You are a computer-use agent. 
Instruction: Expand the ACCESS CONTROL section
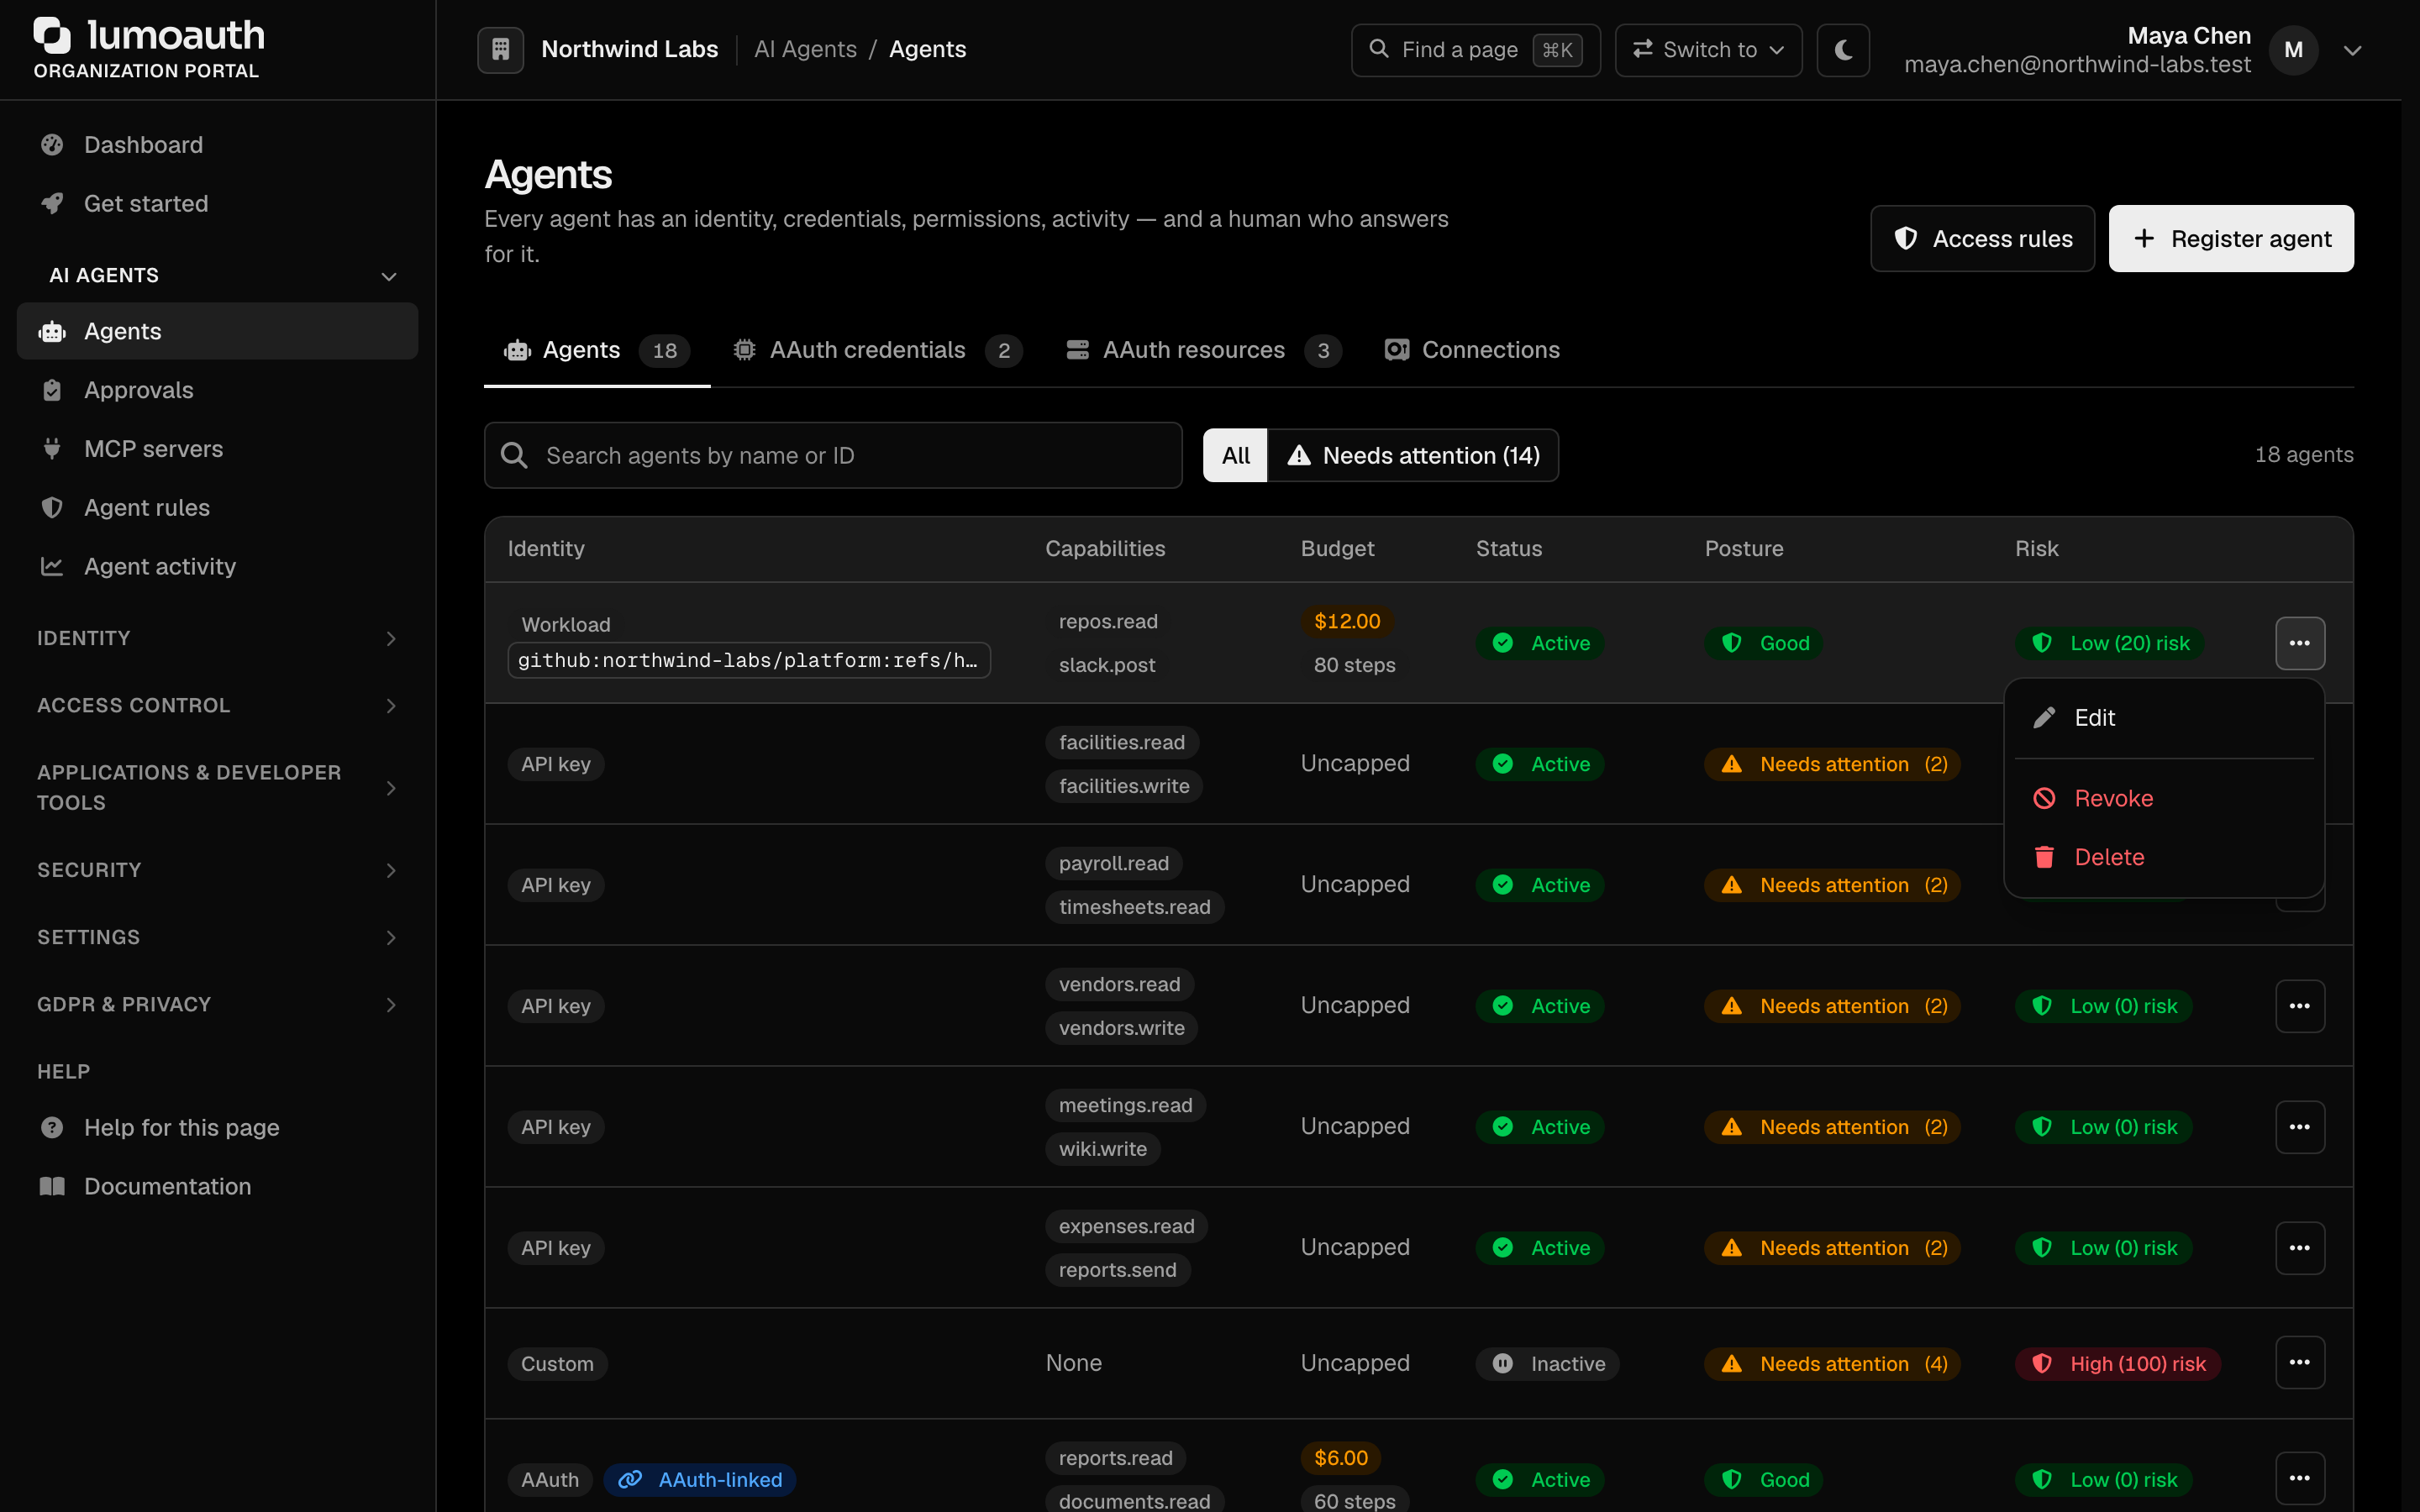click(217, 705)
